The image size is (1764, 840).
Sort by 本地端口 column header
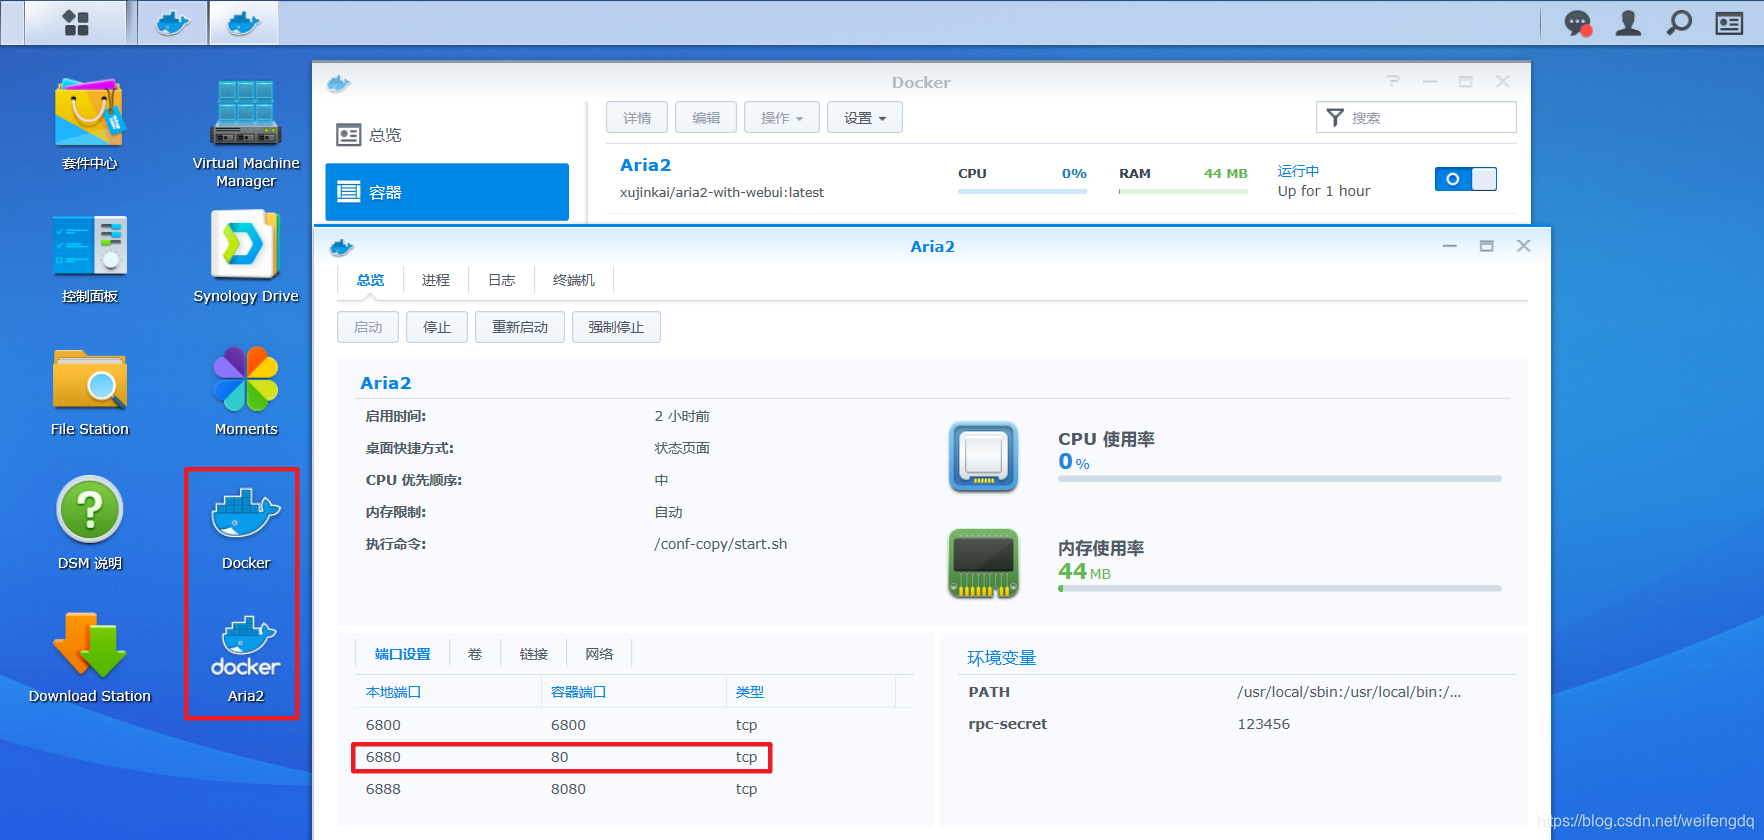coord(448,692)
